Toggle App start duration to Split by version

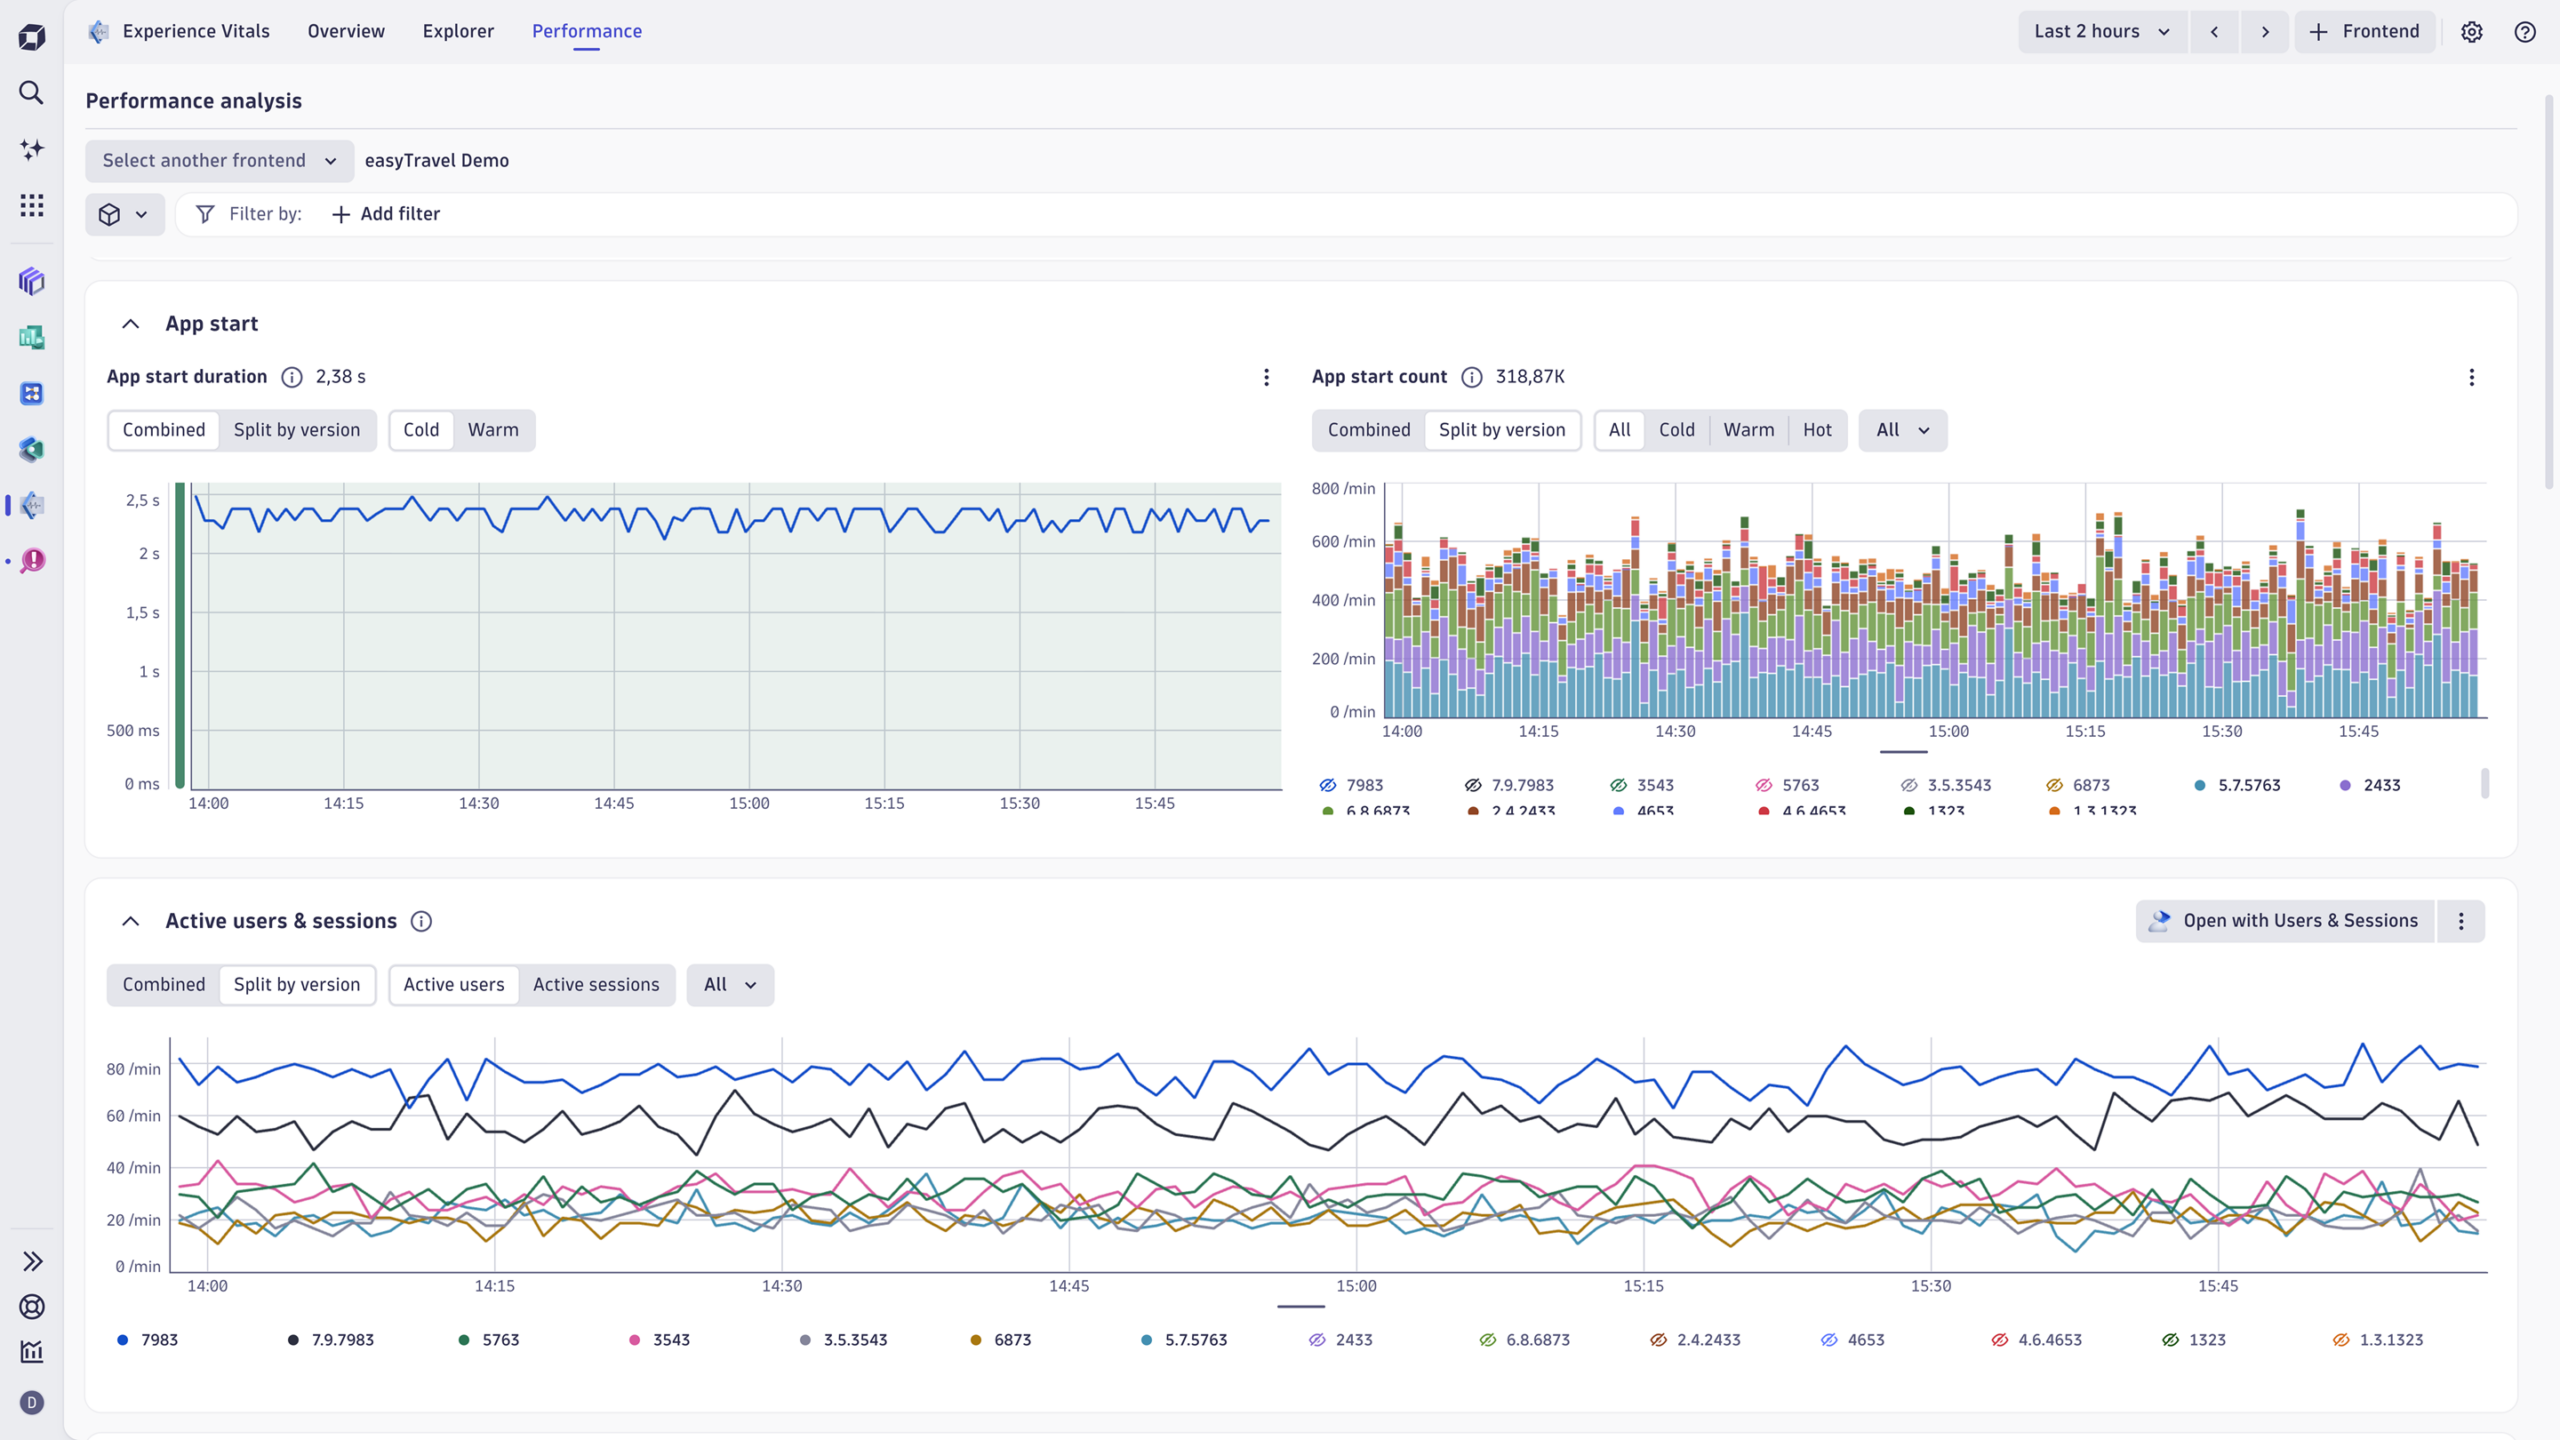coord(296,430)
